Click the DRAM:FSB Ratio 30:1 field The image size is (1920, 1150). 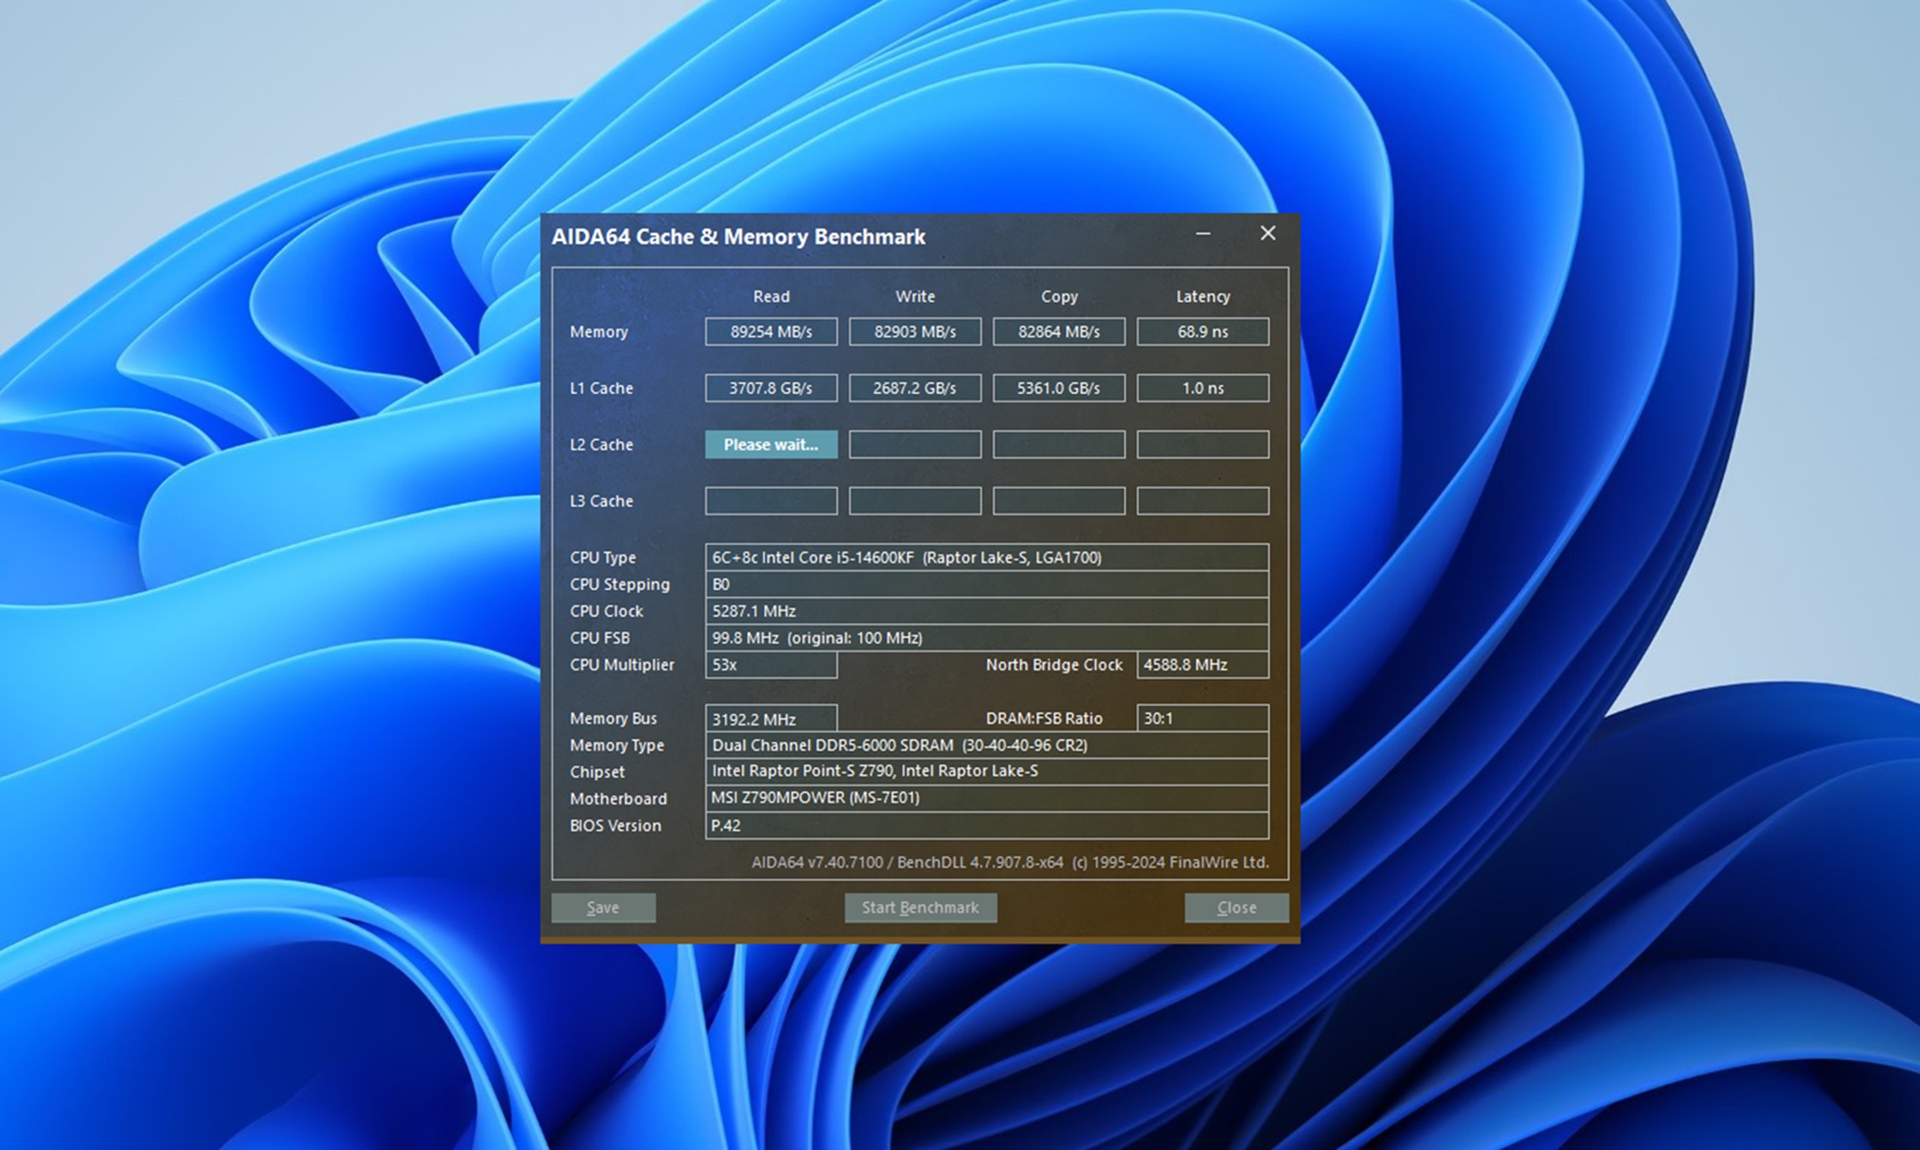pyautogui.click(x=1202, y=719)
